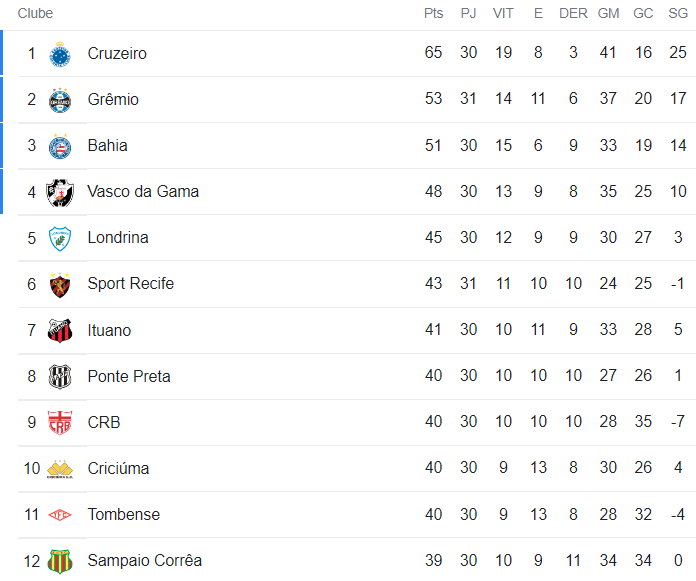Click the Bahia club crest icon
696x581 pixels.
[60, 146]
